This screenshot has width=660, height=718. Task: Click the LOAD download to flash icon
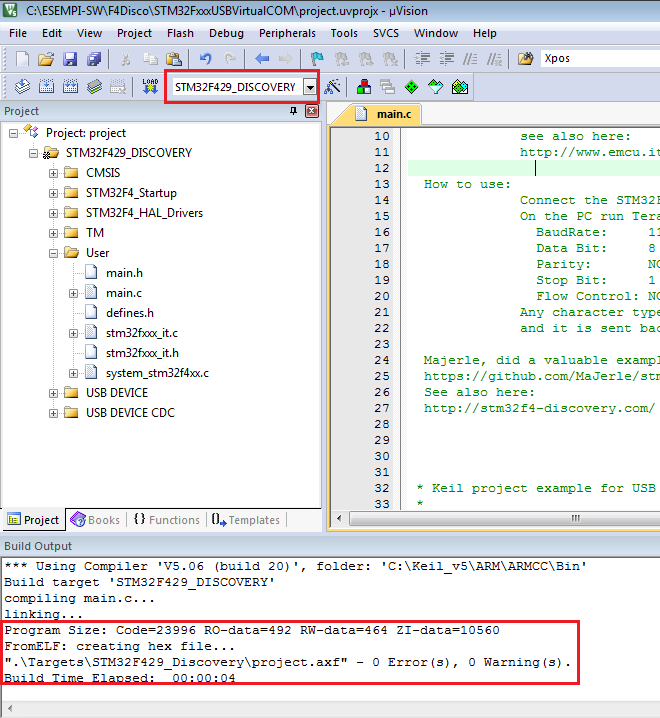(150, 86)
